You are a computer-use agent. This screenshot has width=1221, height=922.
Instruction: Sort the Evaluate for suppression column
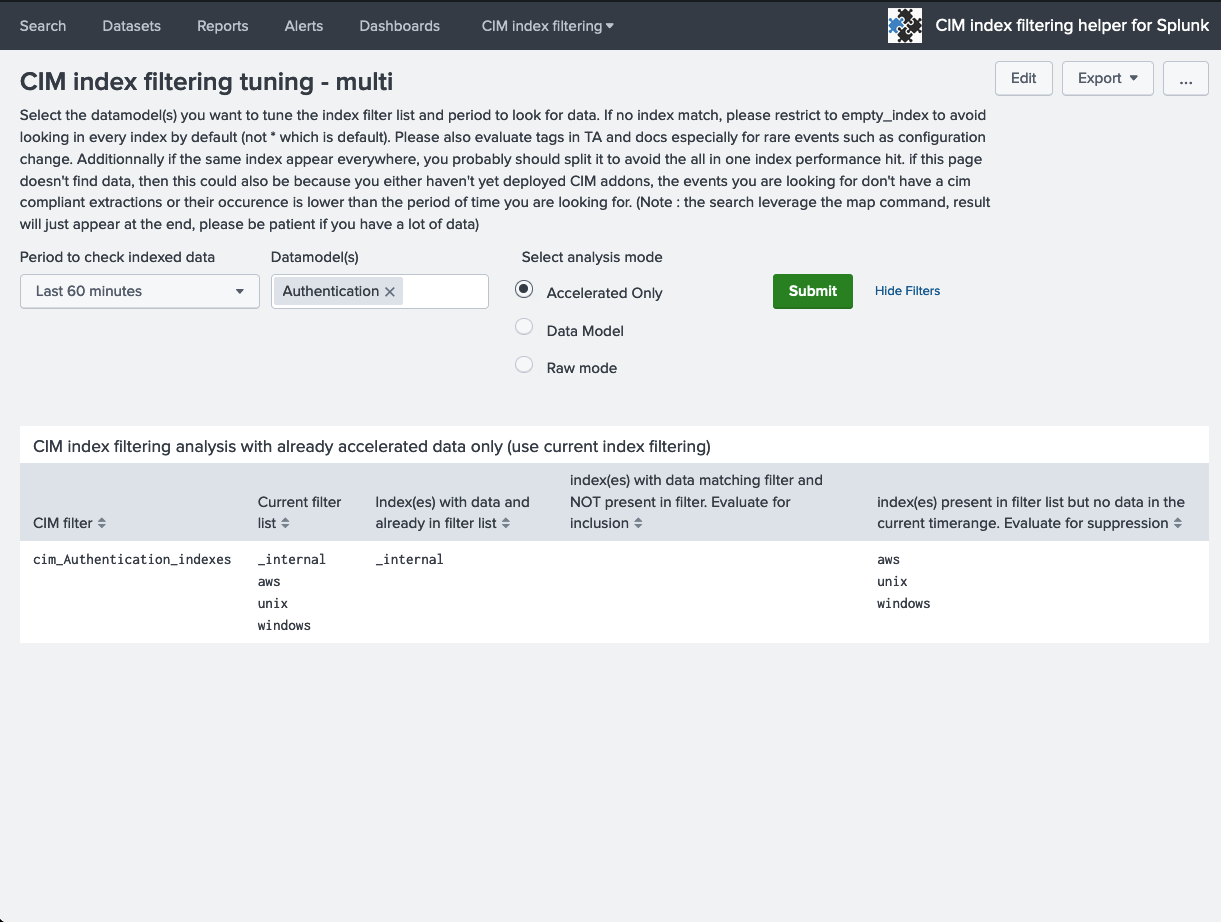[1178, 523]
